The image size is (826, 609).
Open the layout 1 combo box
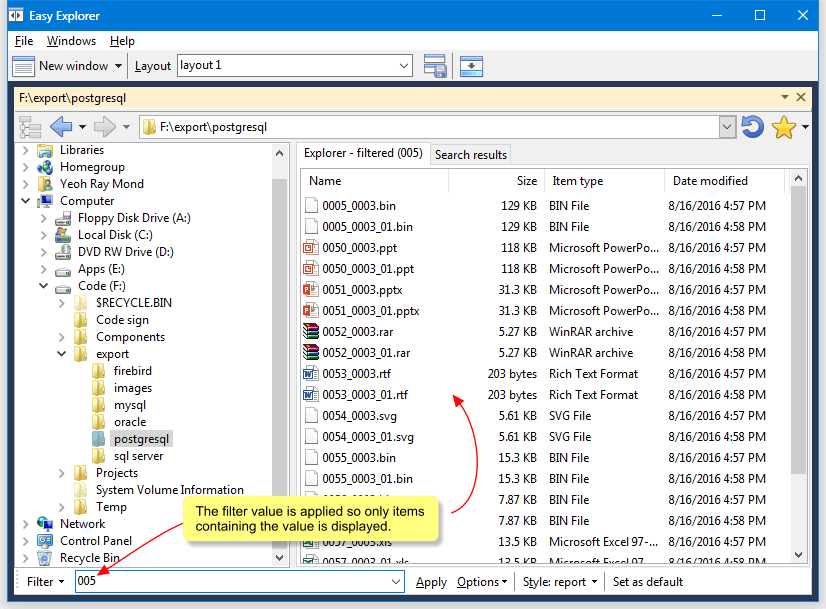click(x=294, y=66)
